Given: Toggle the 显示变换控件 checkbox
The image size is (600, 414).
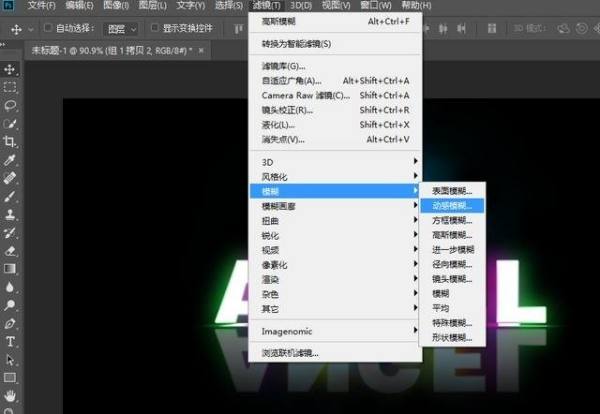Looking at the screenshot, I should (x=155, y=28).
